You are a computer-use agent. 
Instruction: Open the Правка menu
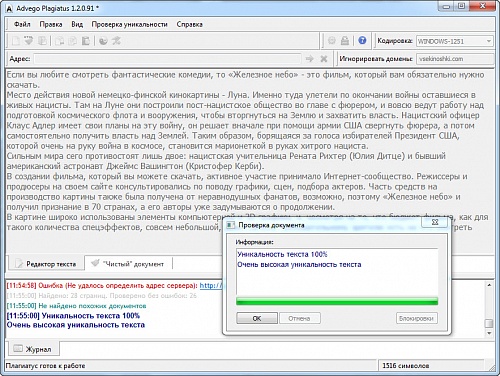click(51, 24)
